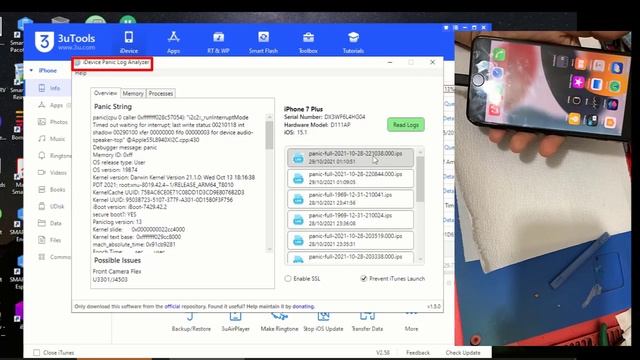640x360 pixels.
Task: Switch to the Memory tab
Action: 133,93
